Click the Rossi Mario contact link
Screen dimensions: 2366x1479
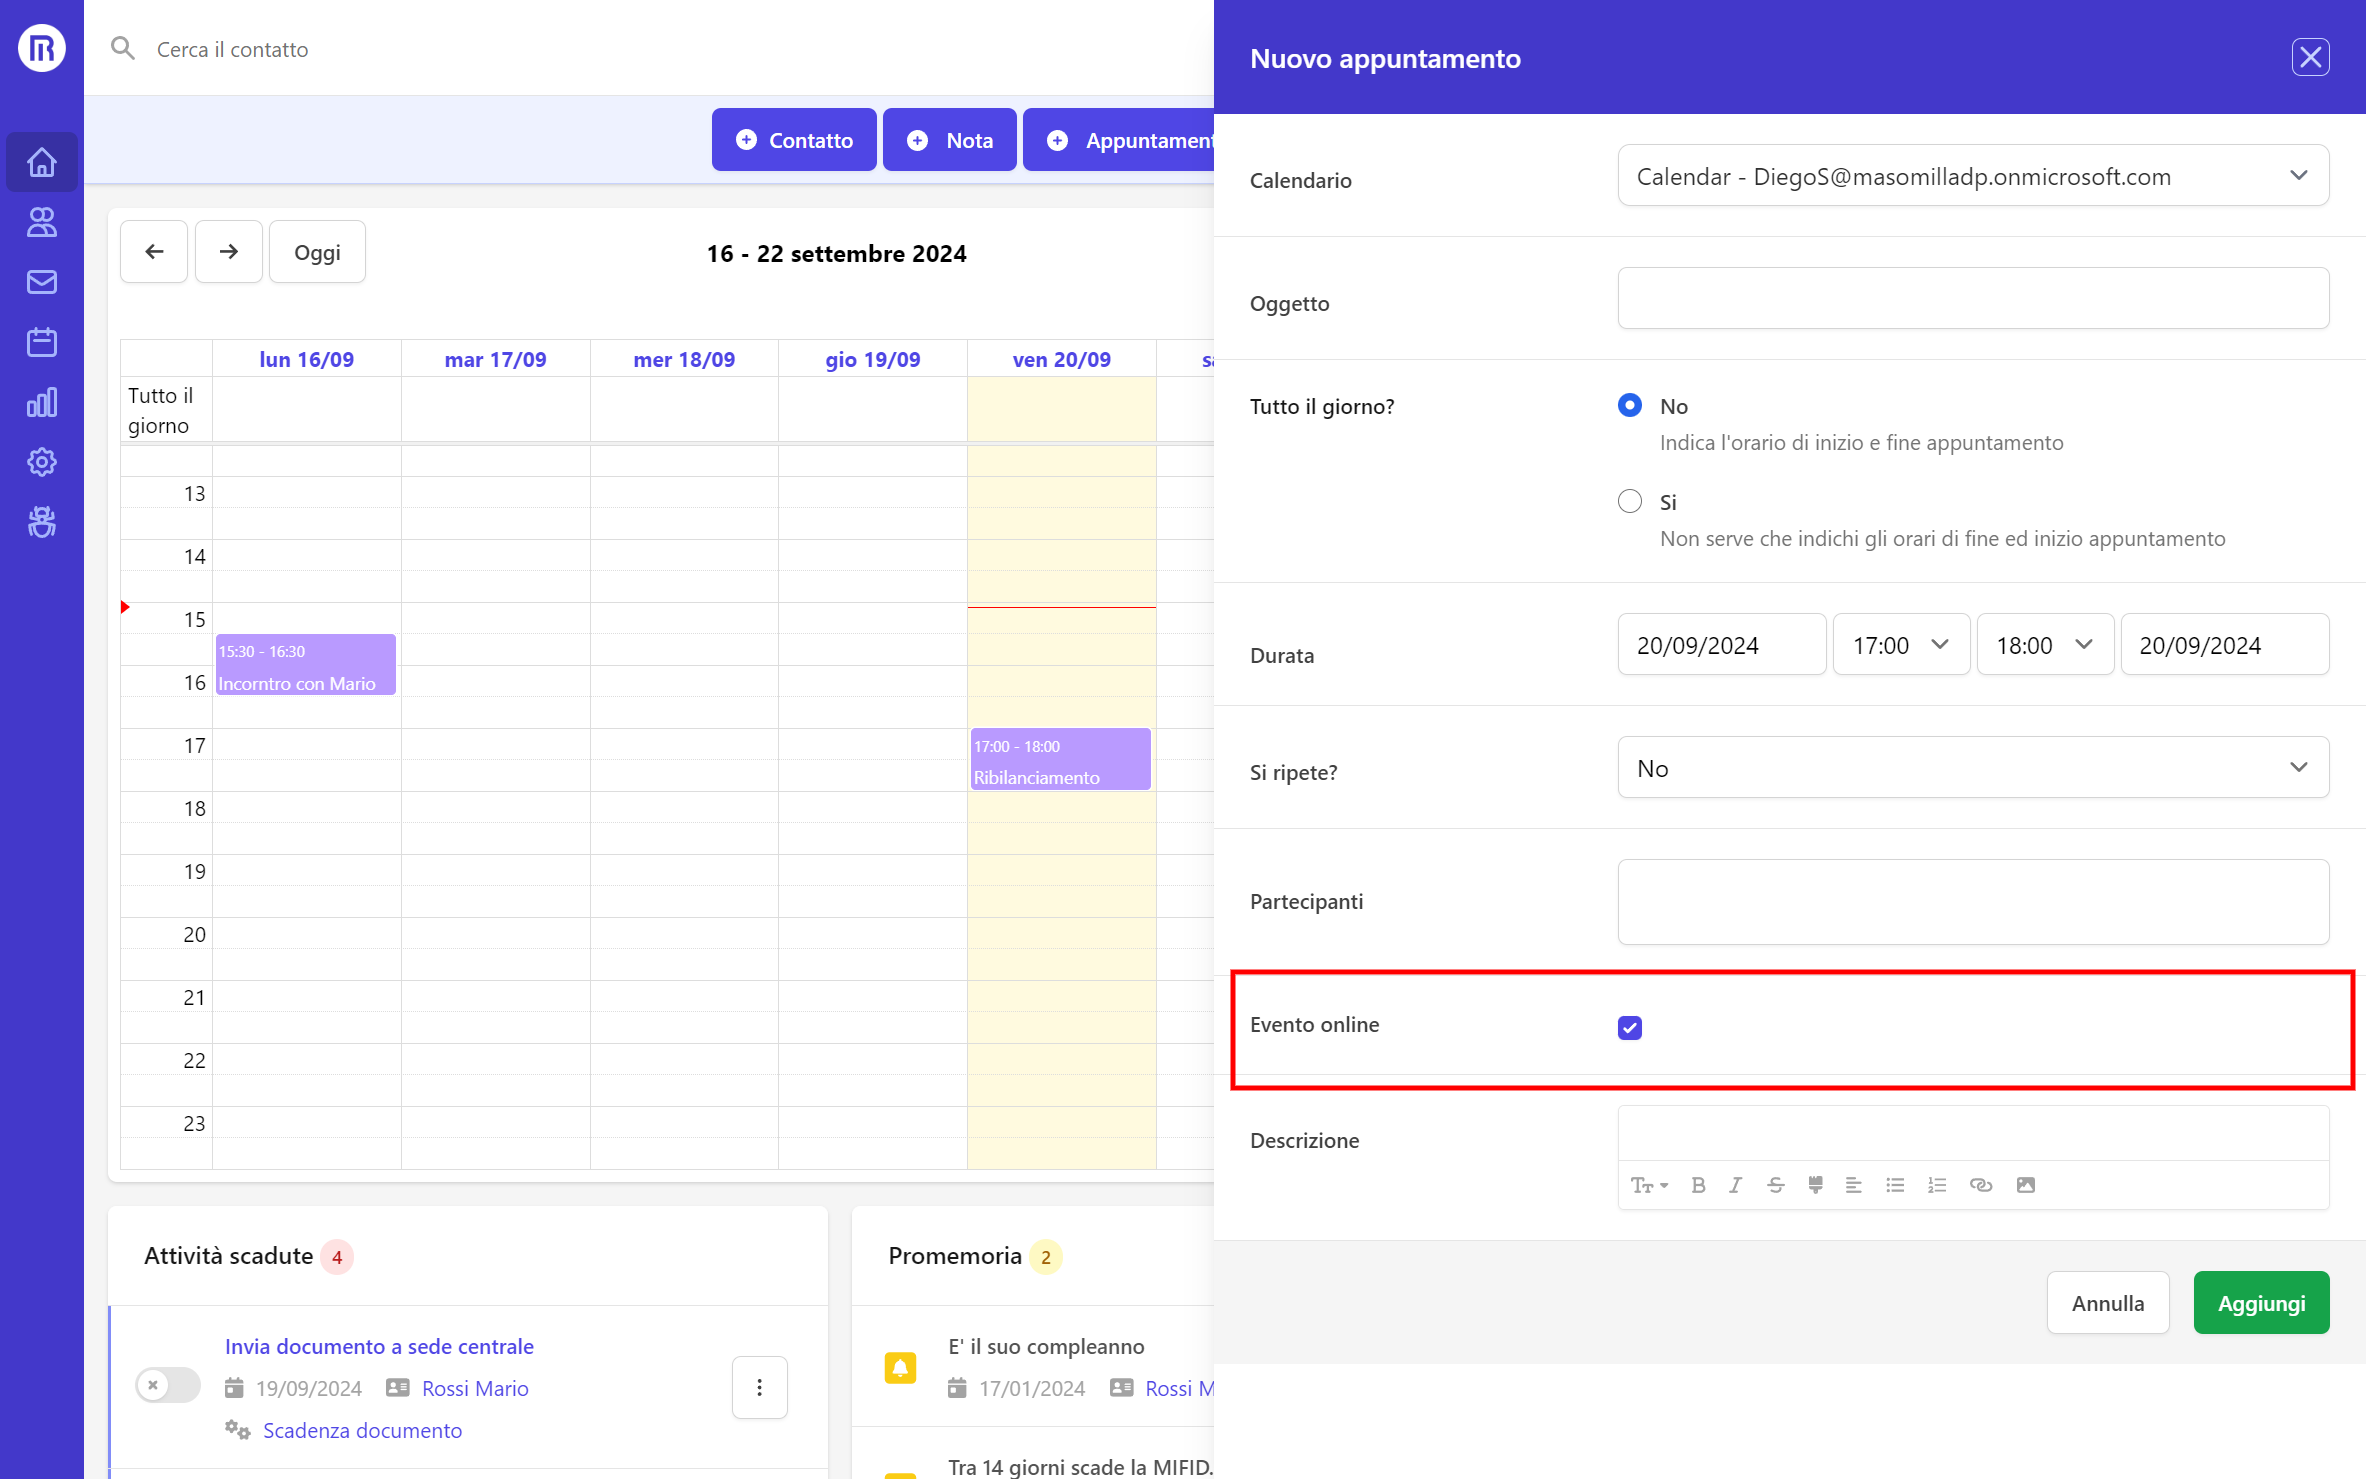(x=474, y=1388)
